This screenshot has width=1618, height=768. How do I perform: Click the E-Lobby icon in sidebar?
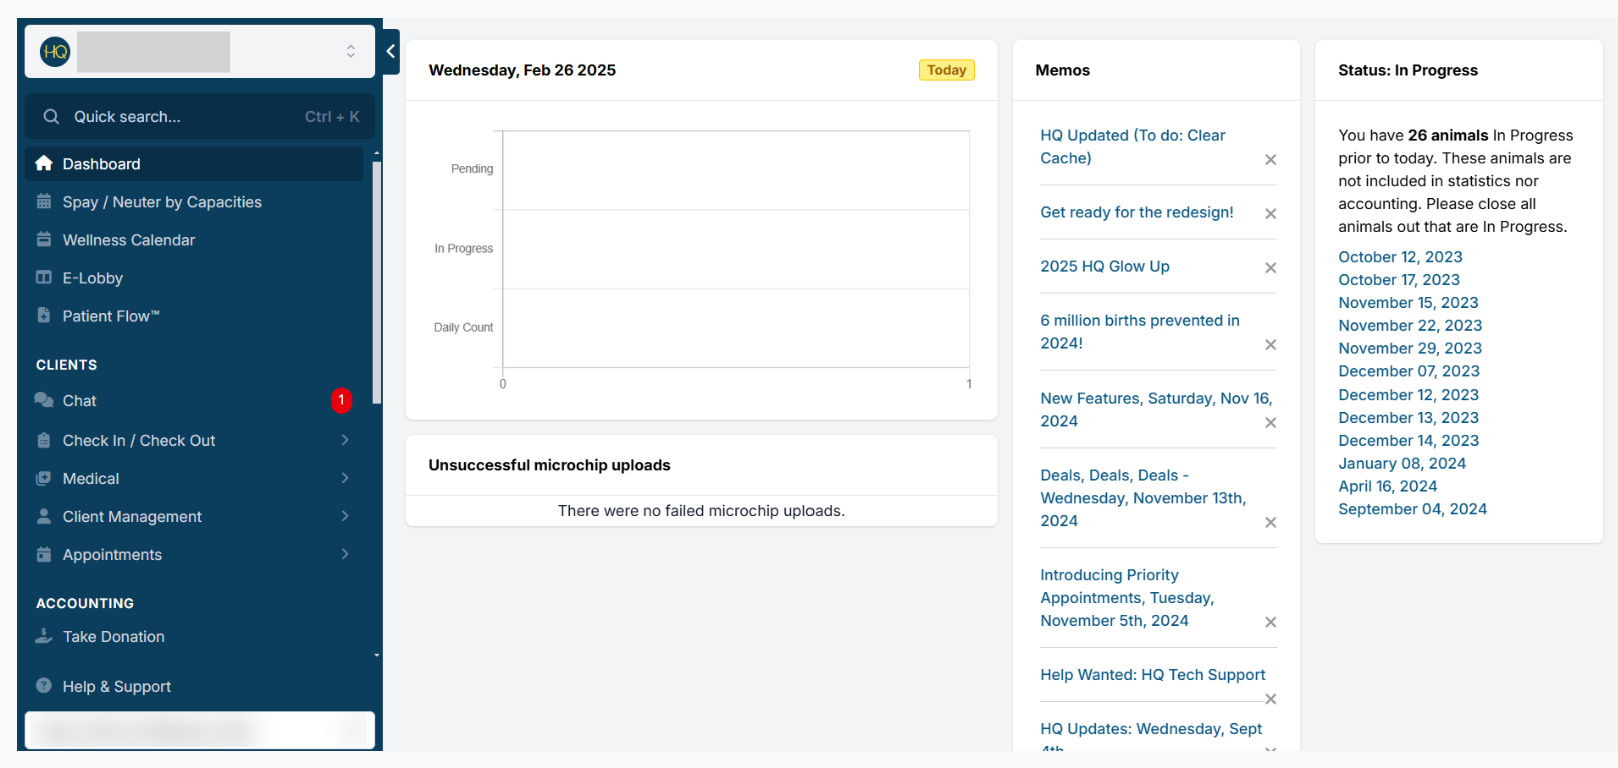point(44,278)
